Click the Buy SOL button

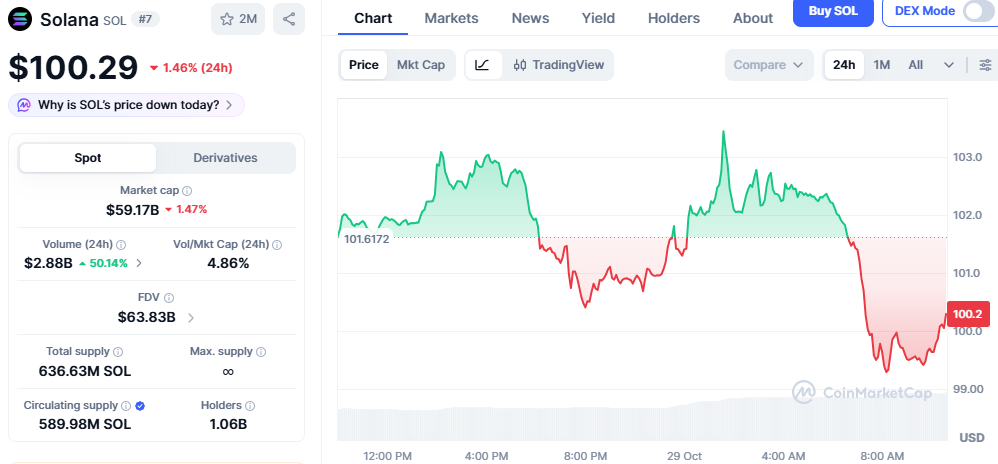click(833, 11)
